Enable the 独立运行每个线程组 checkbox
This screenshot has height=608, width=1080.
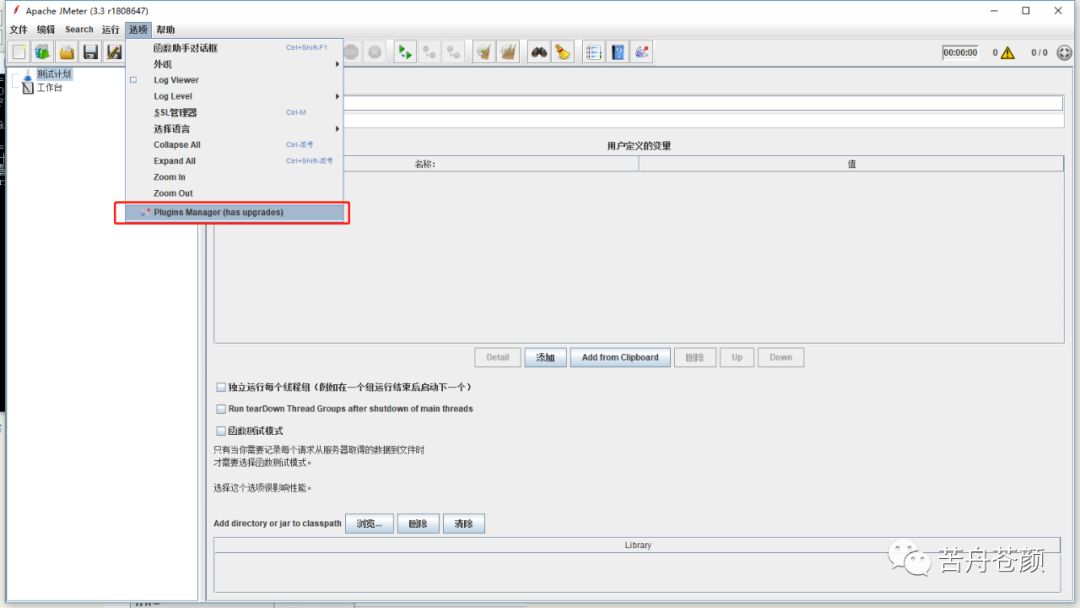[x=221, y=388]
